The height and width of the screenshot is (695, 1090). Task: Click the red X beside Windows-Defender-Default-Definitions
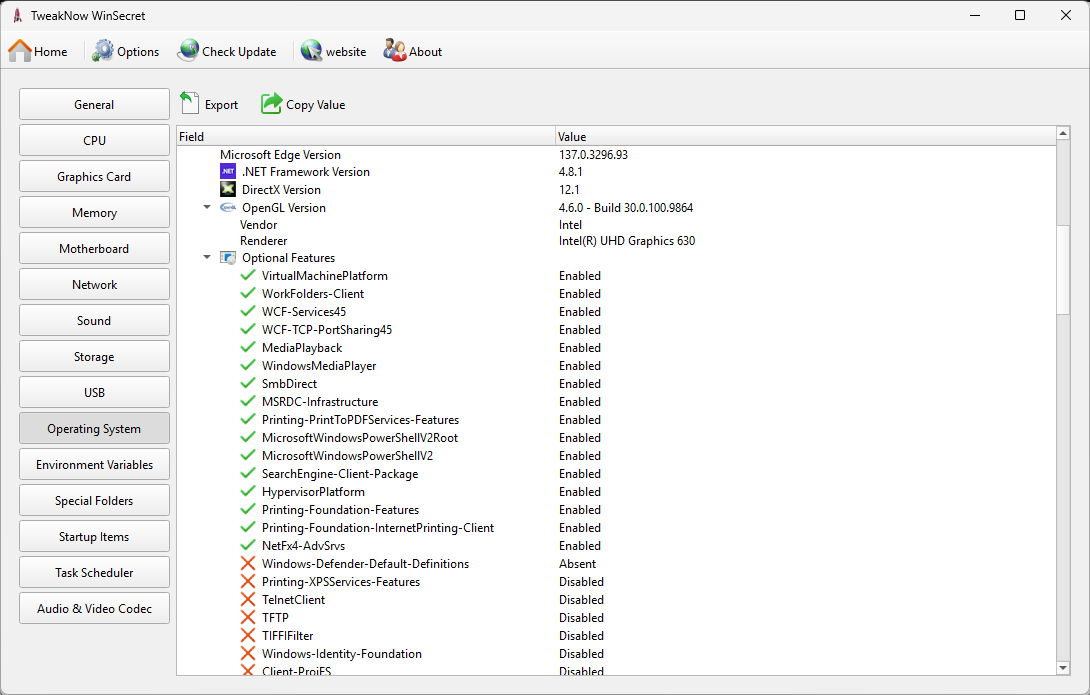point(247,564)
